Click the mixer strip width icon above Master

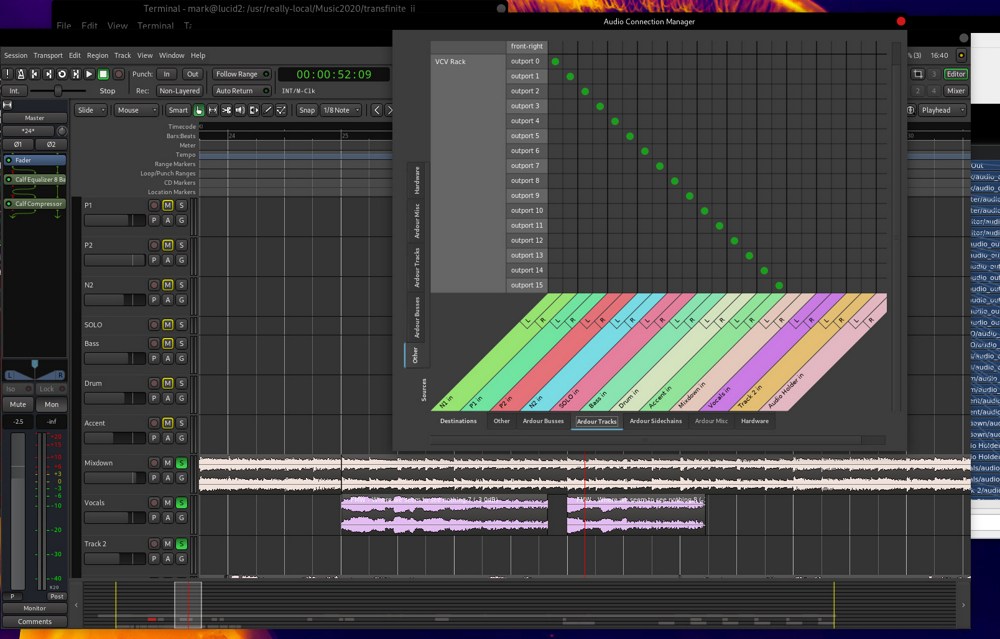[8, 105]
